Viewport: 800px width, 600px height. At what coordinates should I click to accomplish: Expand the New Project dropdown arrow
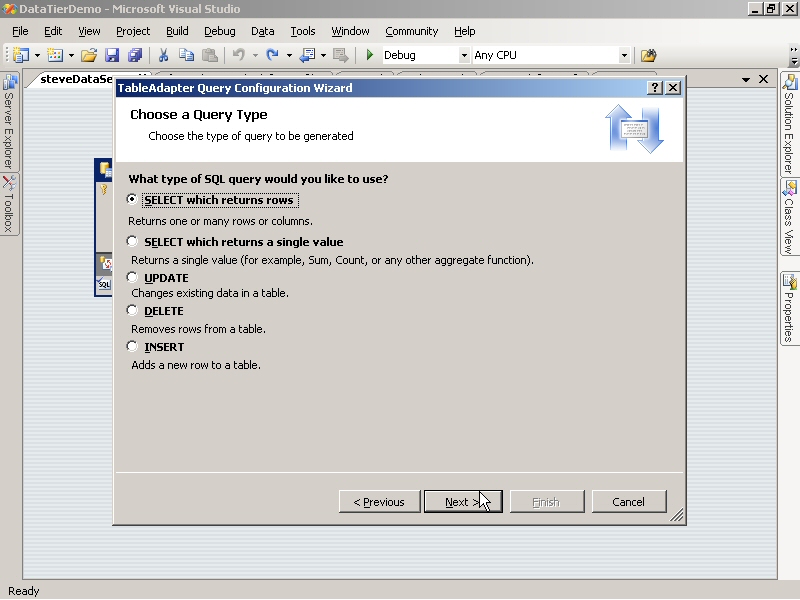37,55
